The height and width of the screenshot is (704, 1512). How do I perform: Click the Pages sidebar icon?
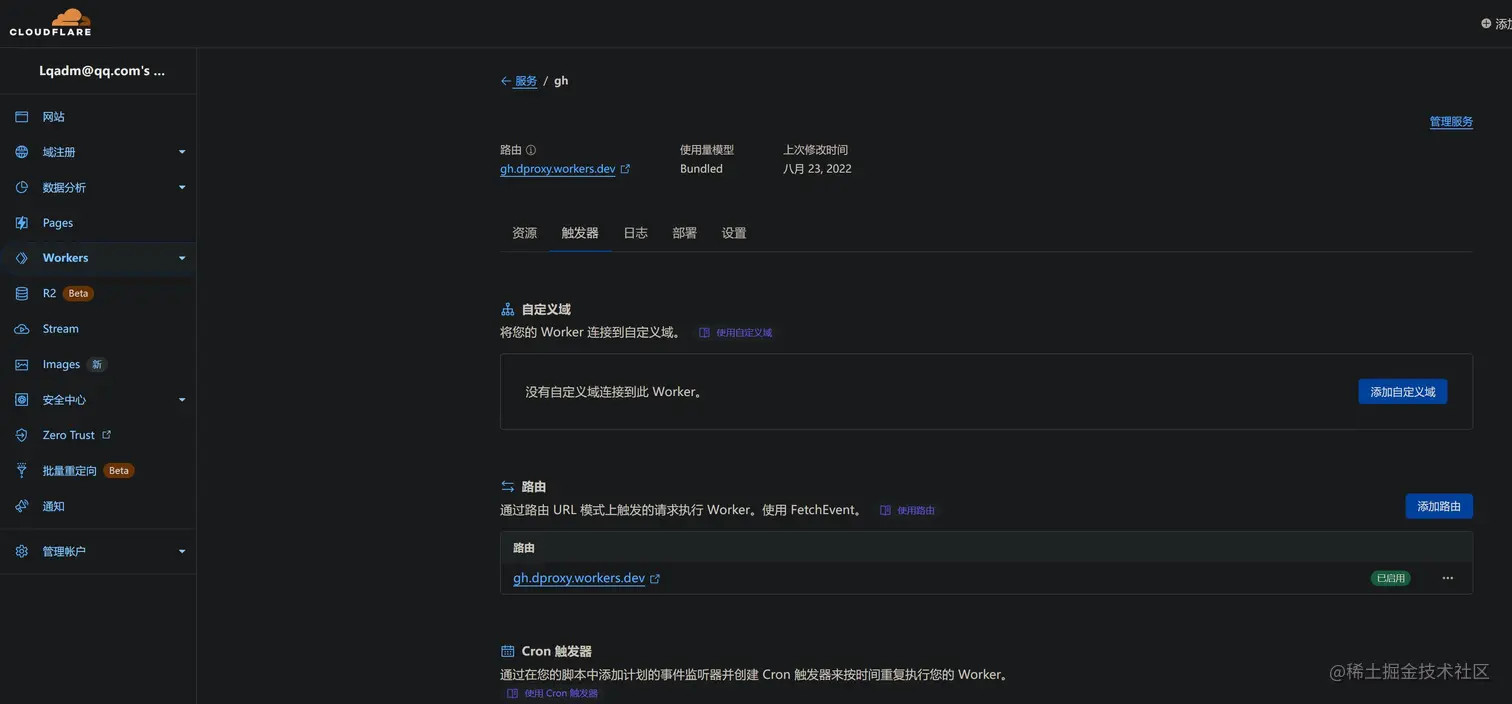click(x=22, y=223)
